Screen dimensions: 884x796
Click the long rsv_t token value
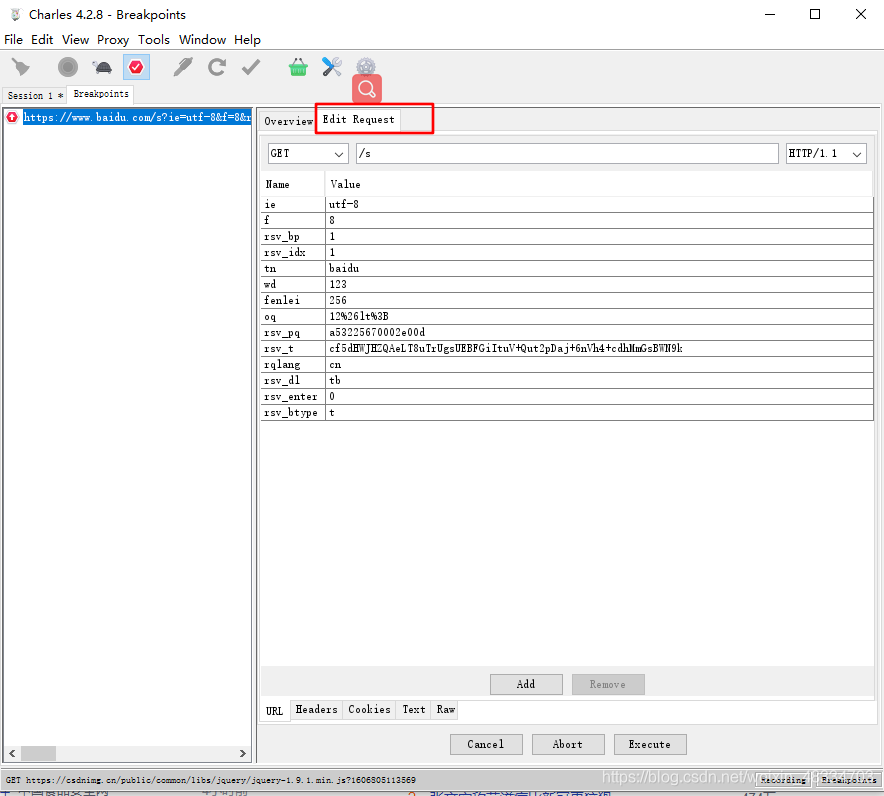point(599,348)
